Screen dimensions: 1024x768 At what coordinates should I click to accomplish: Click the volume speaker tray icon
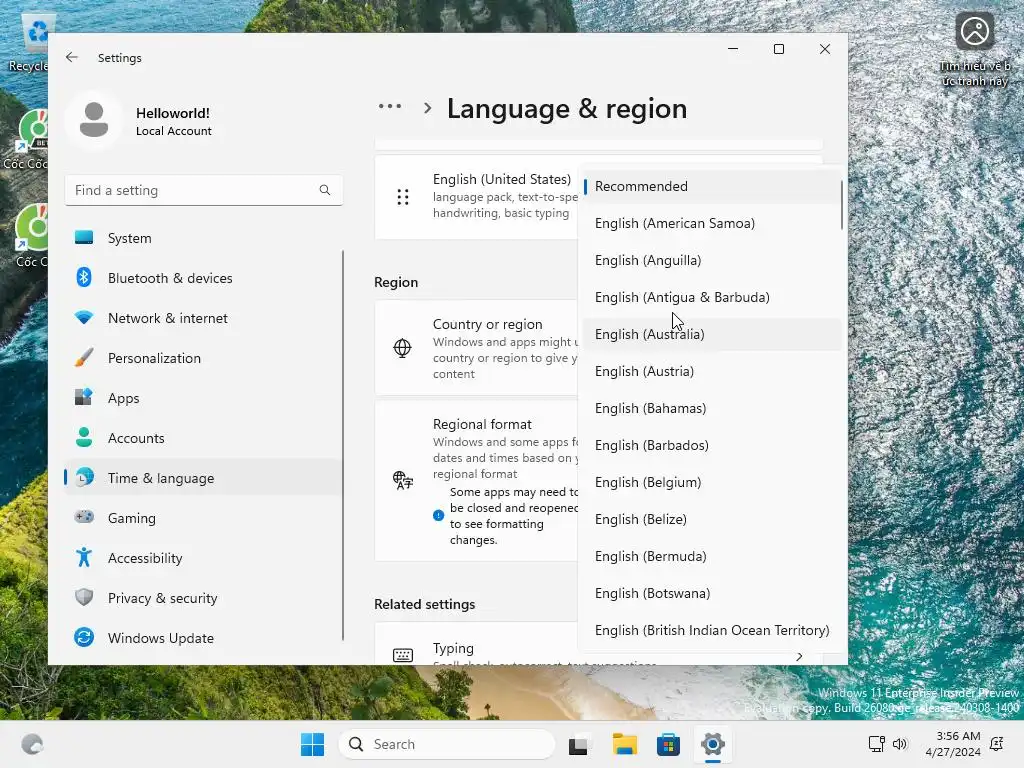click(900, 744)
